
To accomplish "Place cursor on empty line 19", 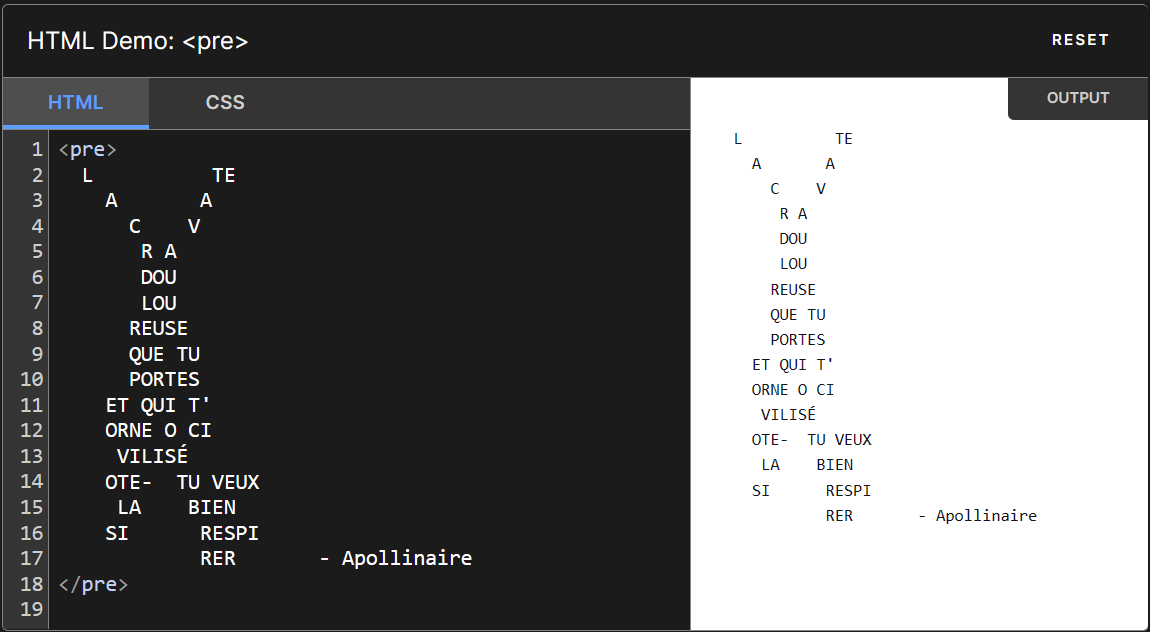I will [300, 609].
